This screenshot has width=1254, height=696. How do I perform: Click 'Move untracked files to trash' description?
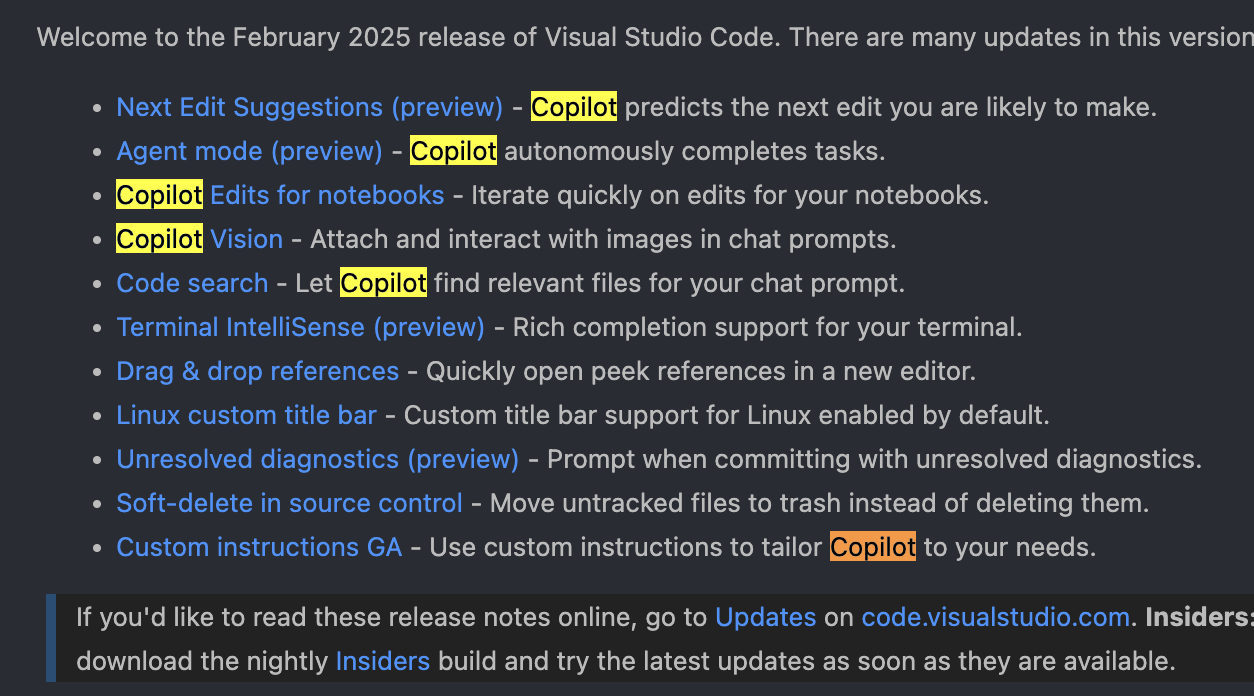(x=820, y=503)
